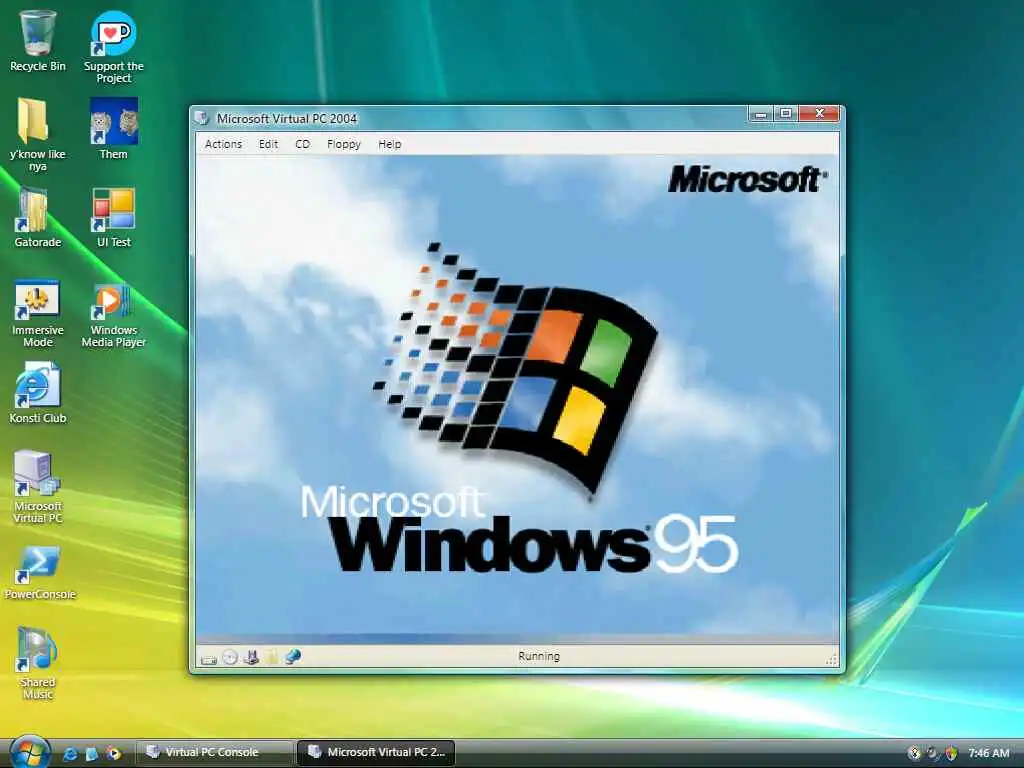Image resolution: width=1024 pixels, height=768 pixels.
Task: Open the Support the Project shortcut
Action: click(x=114, y=46)
